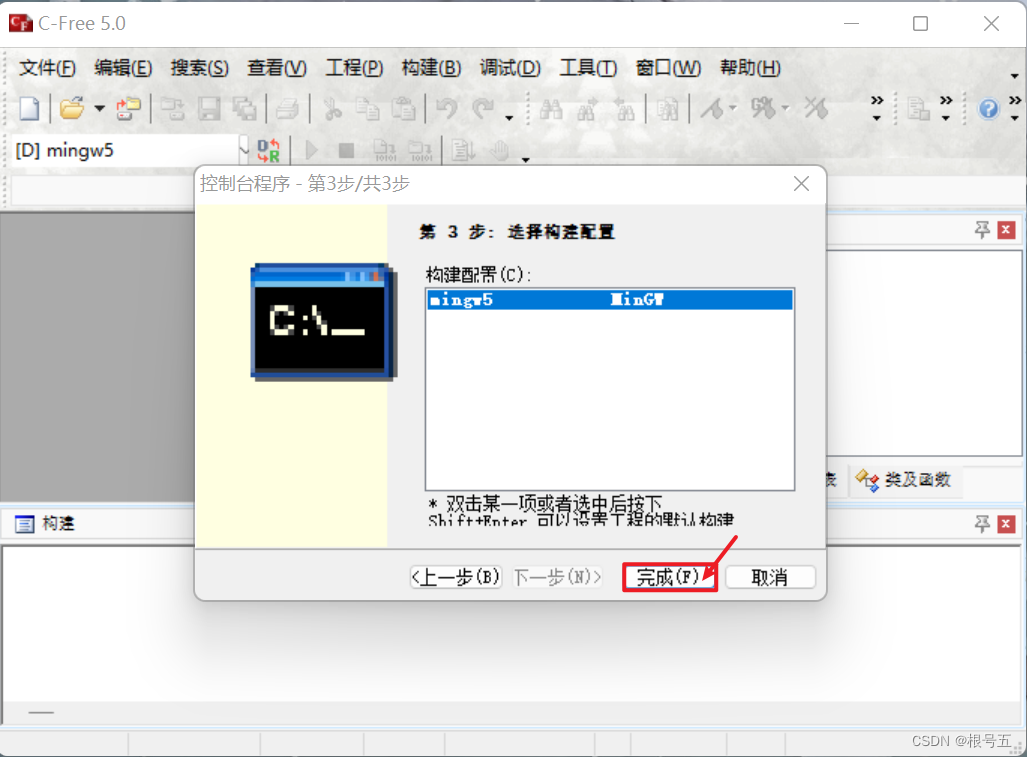This screenshot has width=1027, height=757.
Task: Open a file with the folder icon
Action: click(71, 108)
